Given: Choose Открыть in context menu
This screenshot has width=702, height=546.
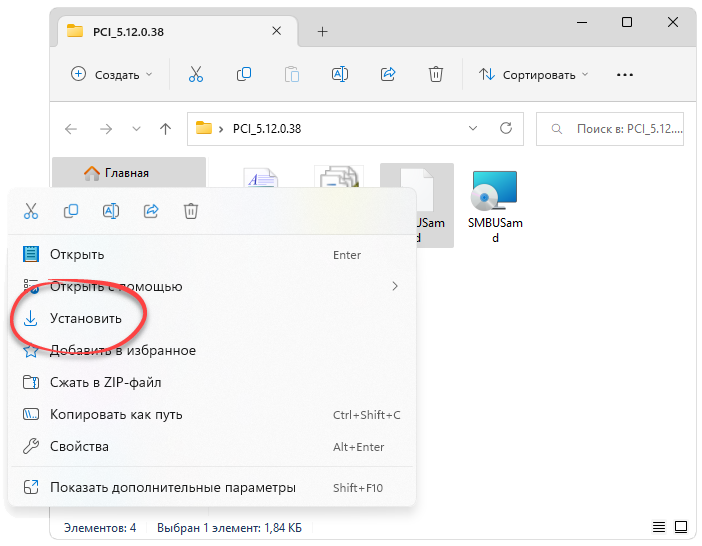Looking at the screenshot, I should click(212, 255).
